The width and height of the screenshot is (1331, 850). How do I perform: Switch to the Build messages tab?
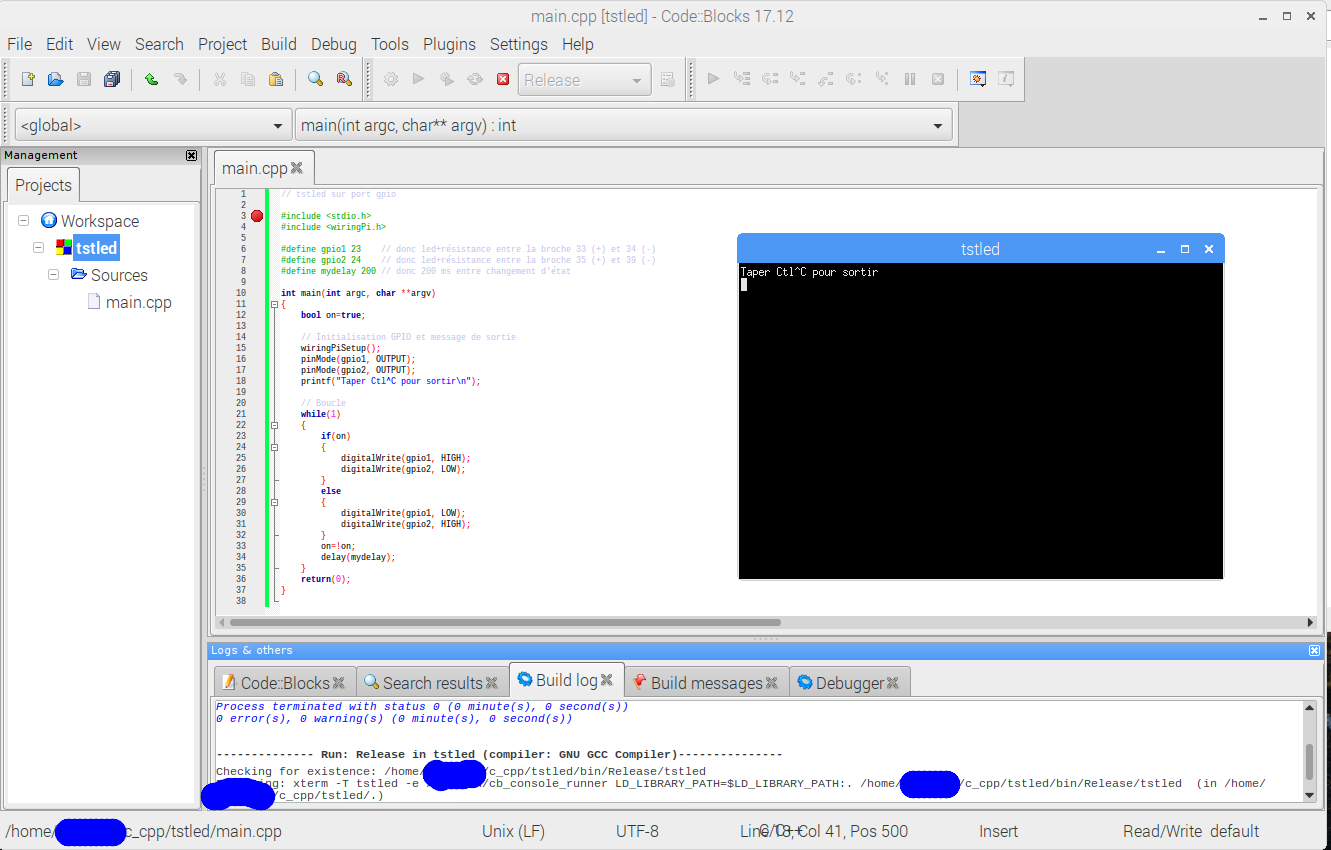[705, 683]
